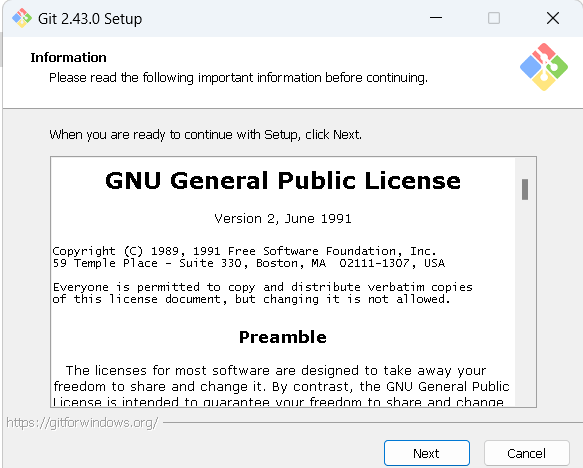Click the scrollbar track above the thumb

(x=525, y=168)
